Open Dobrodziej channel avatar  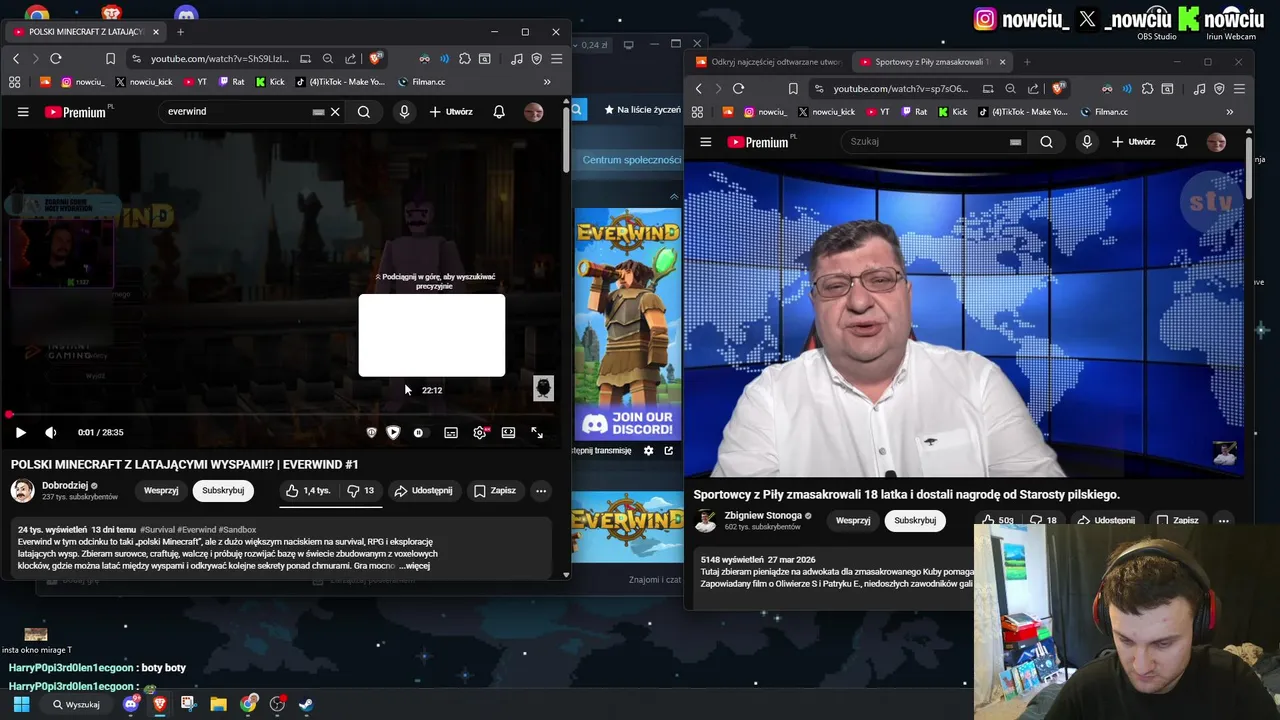tap(22, 491)
